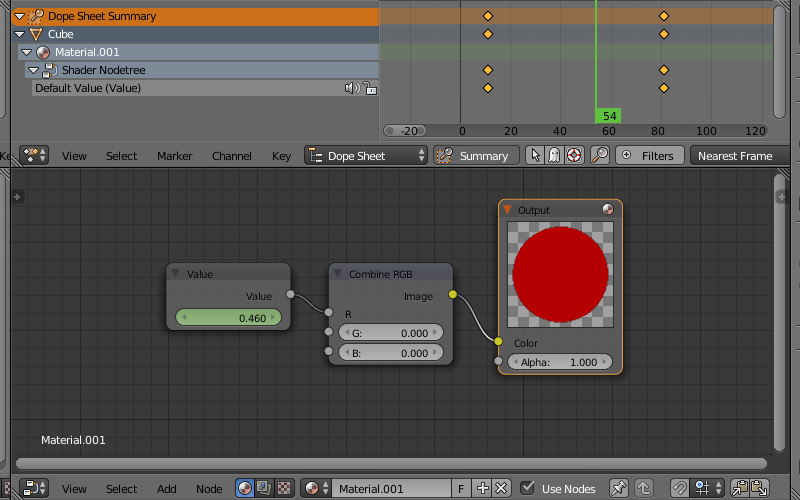
Task: Click the Combine RGB Image output socket
Action: pyautogui.click(x=453, y=294)
